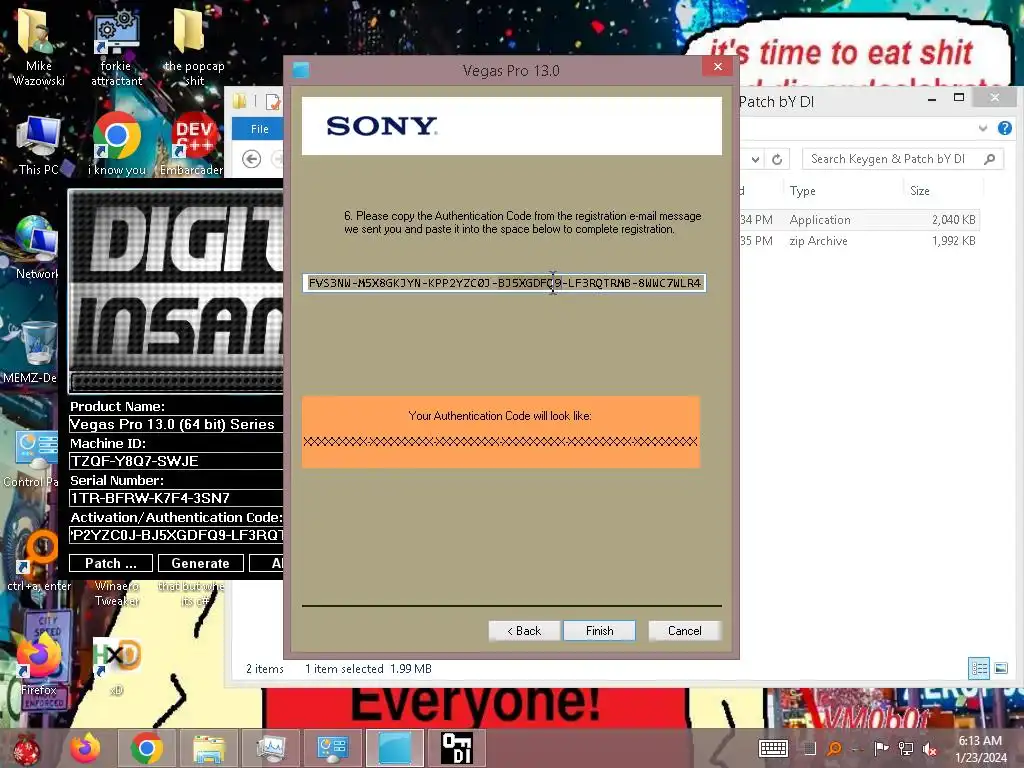Open the Mike Wazowski folder icon

click(38, 46)
